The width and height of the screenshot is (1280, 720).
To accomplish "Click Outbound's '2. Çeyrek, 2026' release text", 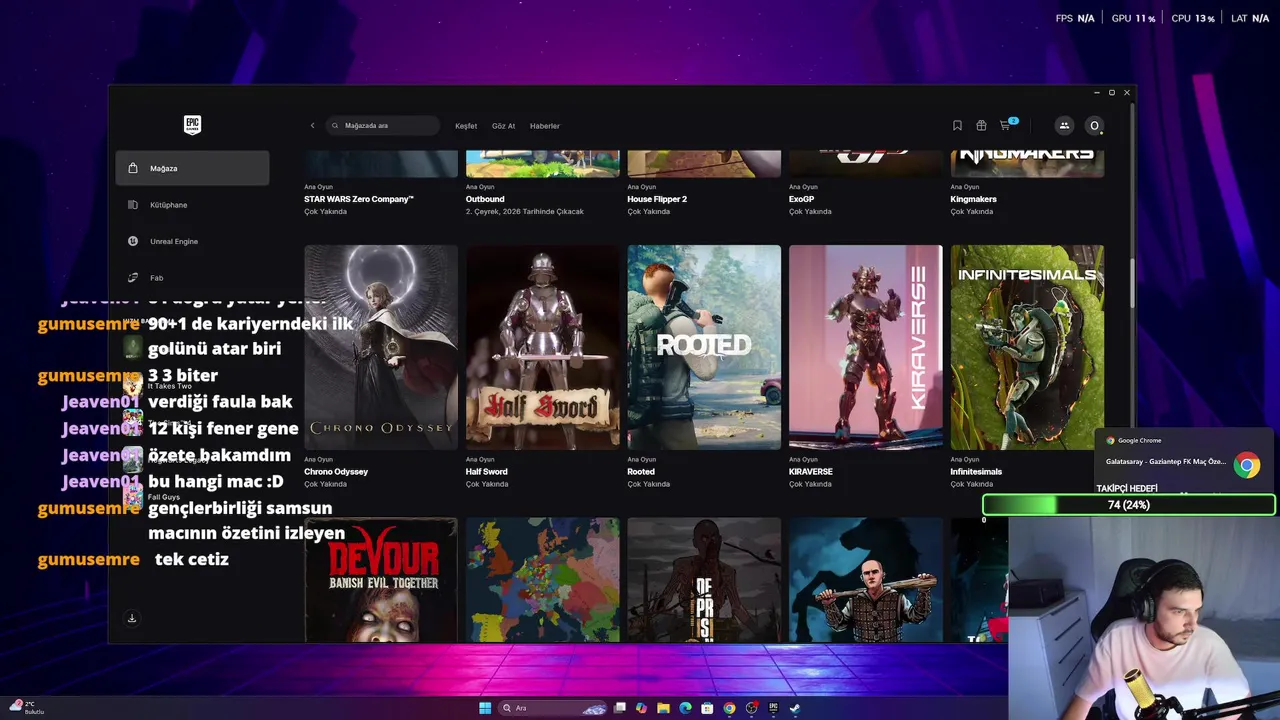I will pos(525,211).
